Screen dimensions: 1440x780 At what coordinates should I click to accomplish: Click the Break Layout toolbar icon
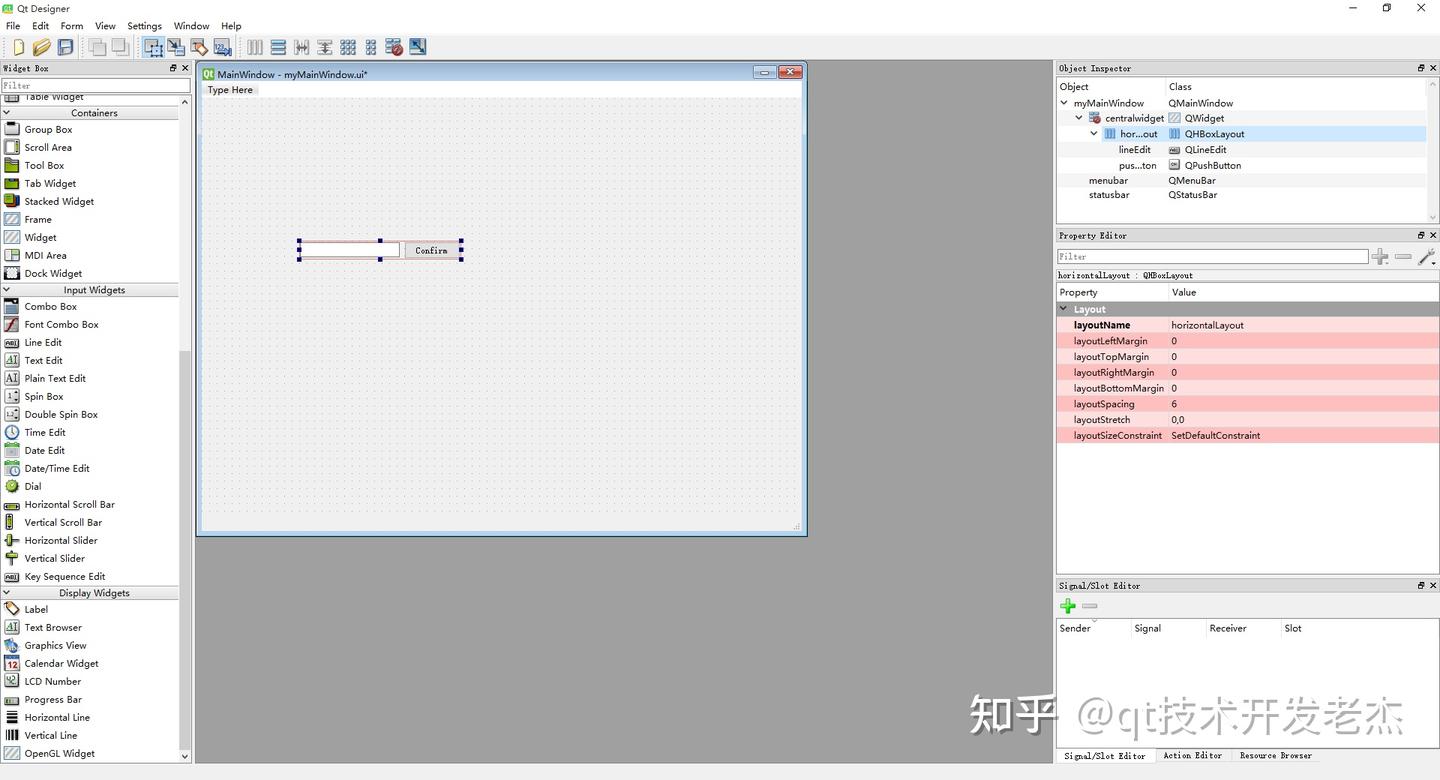pos(393,46)
